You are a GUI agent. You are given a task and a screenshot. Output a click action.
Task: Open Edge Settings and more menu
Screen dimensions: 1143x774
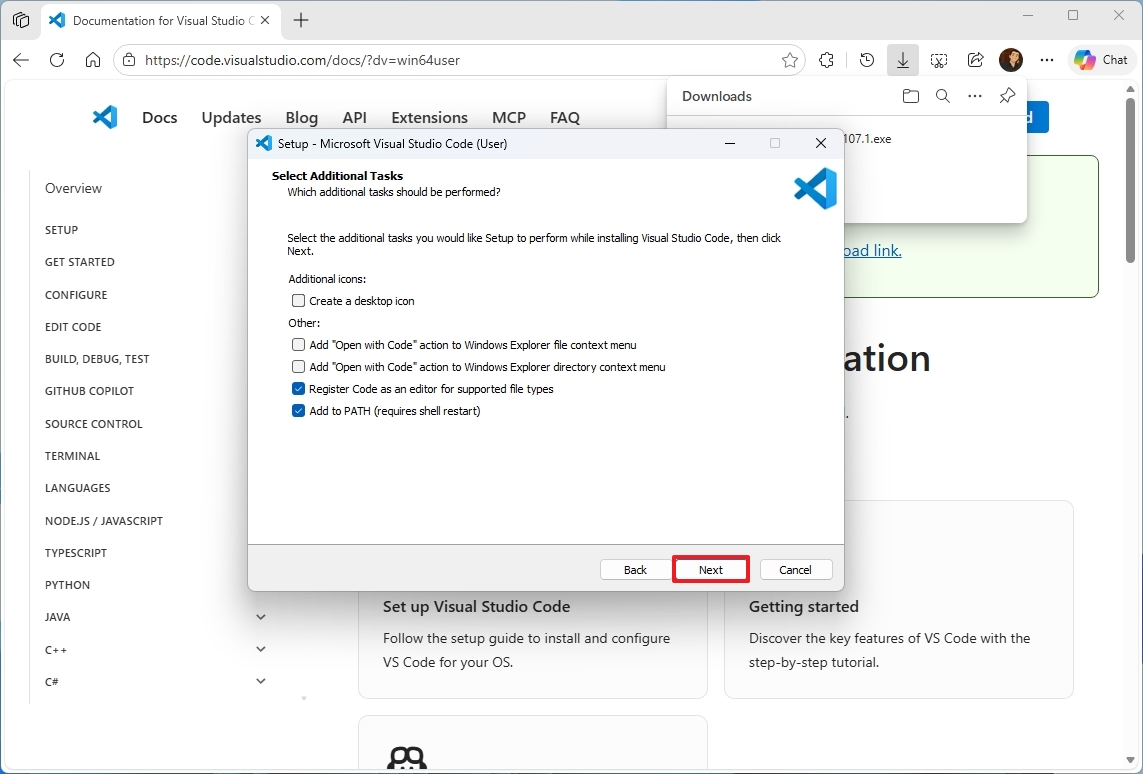1047,60
